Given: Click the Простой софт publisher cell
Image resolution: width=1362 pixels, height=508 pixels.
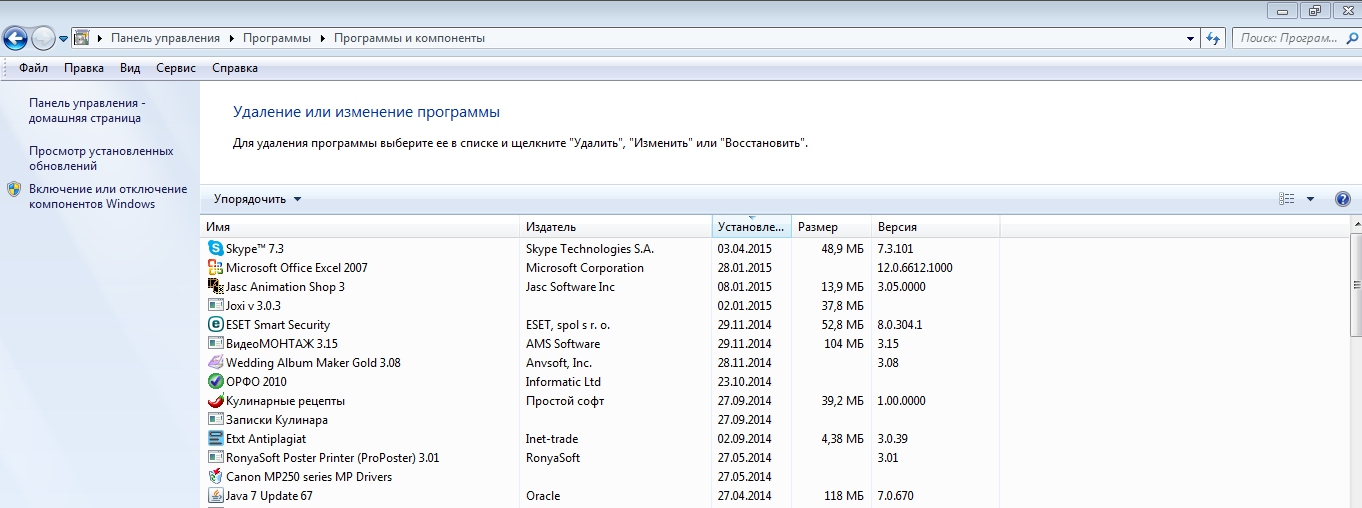Looking at the screenshot, I should (x=565, y=400).
